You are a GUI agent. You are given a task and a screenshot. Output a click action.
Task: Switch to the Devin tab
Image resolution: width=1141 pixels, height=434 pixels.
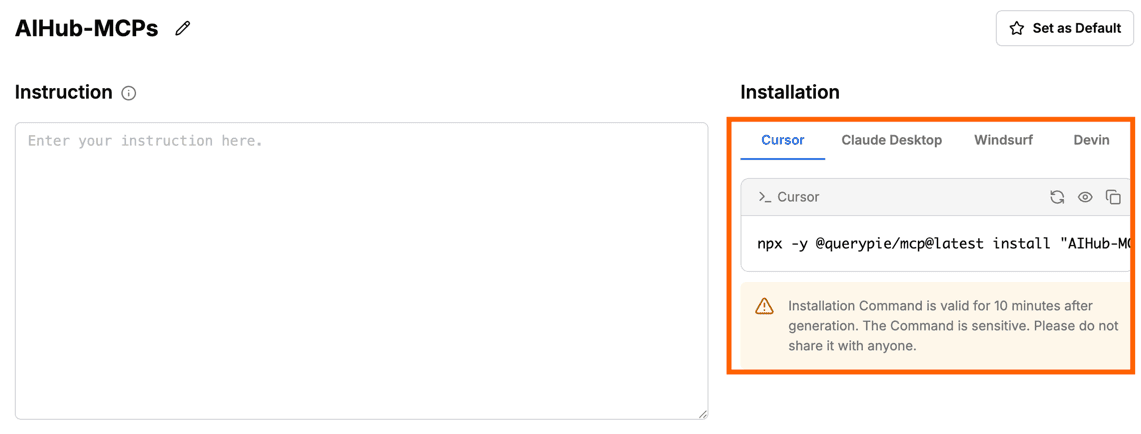(1091, 140)
